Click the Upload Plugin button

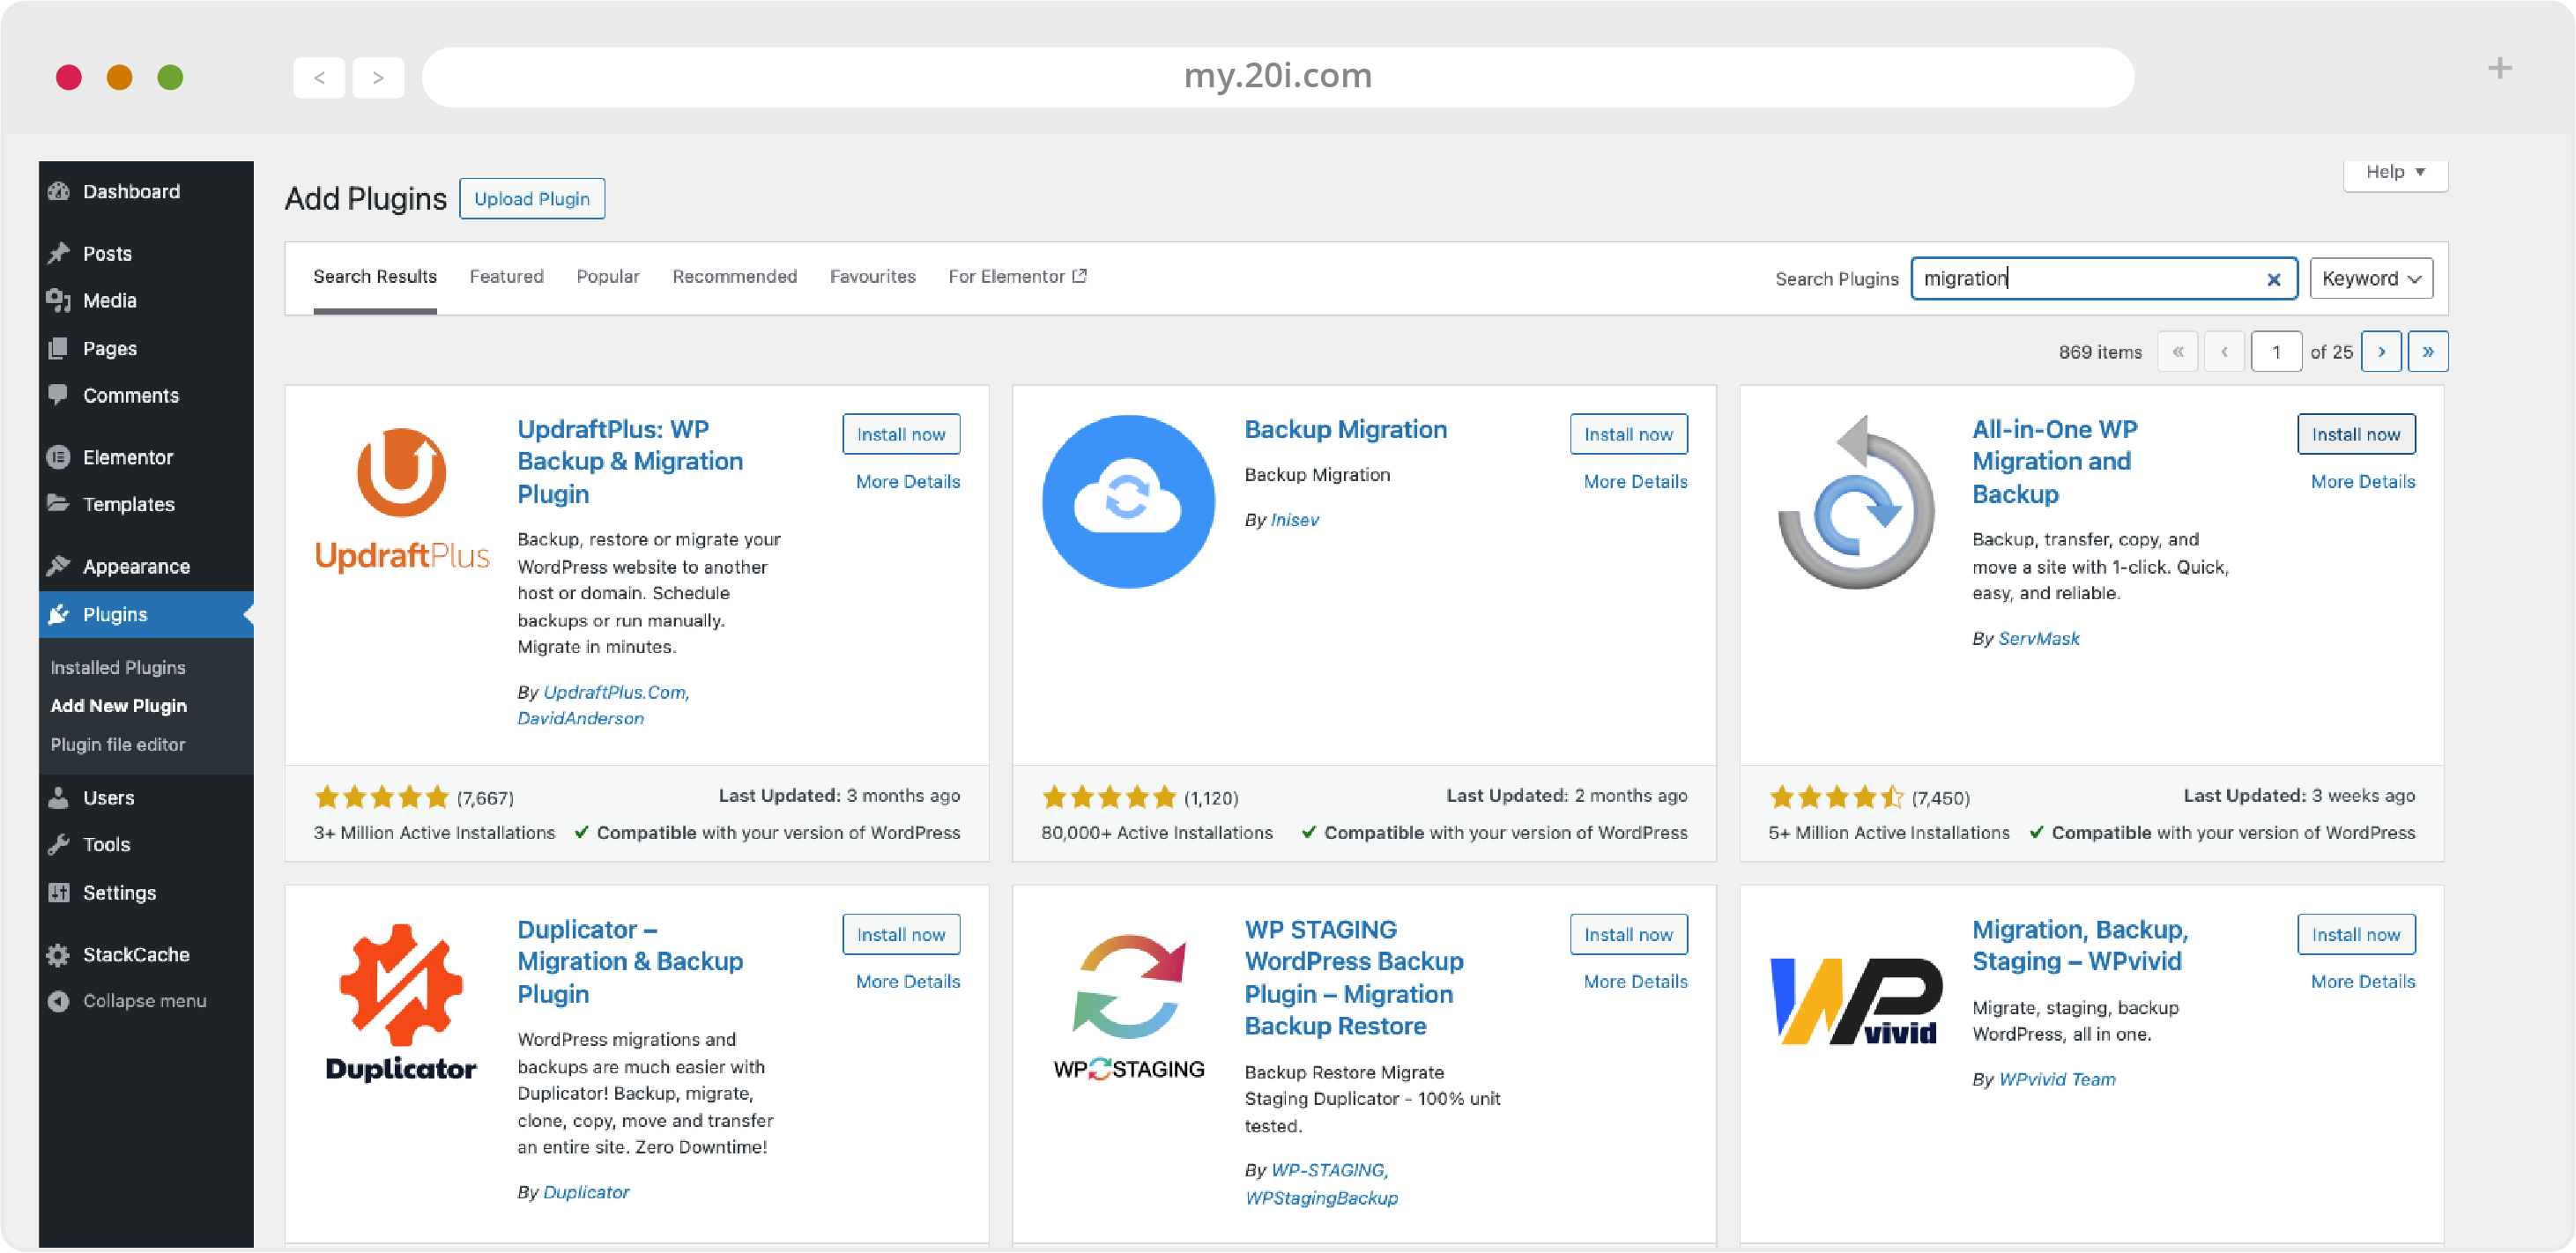point(532,198)
